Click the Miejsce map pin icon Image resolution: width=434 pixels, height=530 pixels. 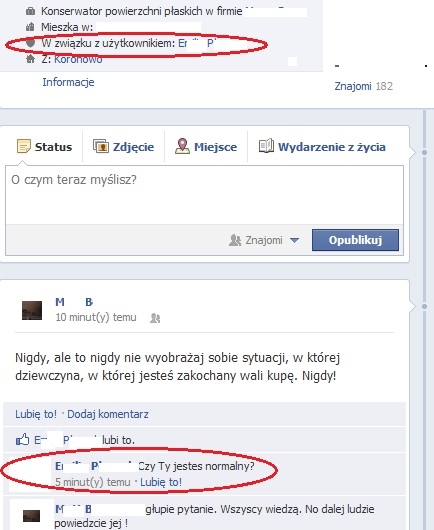point(183,146)
